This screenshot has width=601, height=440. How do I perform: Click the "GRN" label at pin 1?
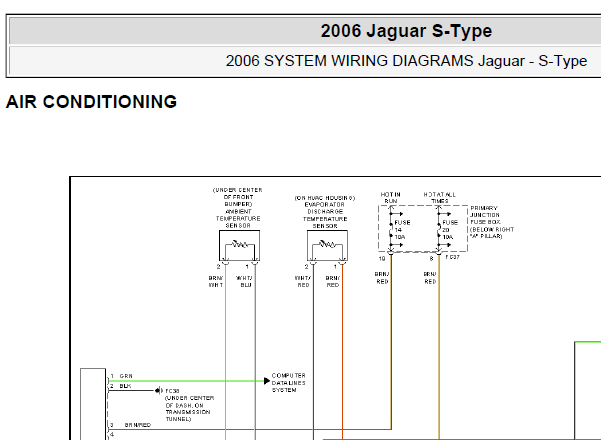(x=126, y=376)
